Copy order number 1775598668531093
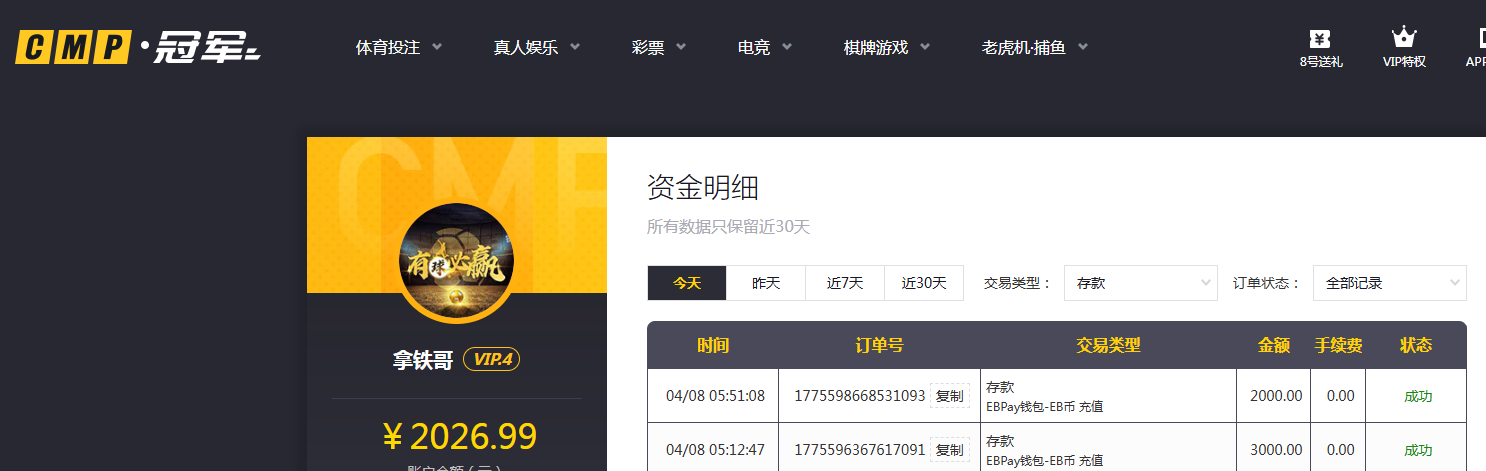The width and height of the screenshot is (1486, 471). click(x=949, y=396)
